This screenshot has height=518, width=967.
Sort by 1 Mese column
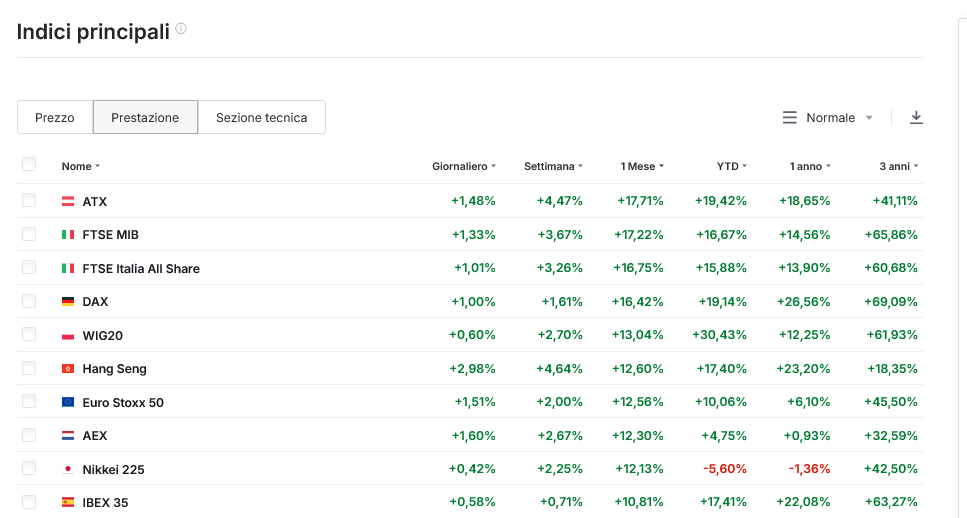(x=642, y=166)
